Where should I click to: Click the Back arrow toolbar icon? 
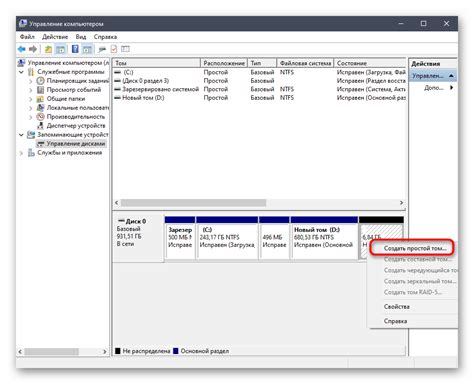pos(22,49)
